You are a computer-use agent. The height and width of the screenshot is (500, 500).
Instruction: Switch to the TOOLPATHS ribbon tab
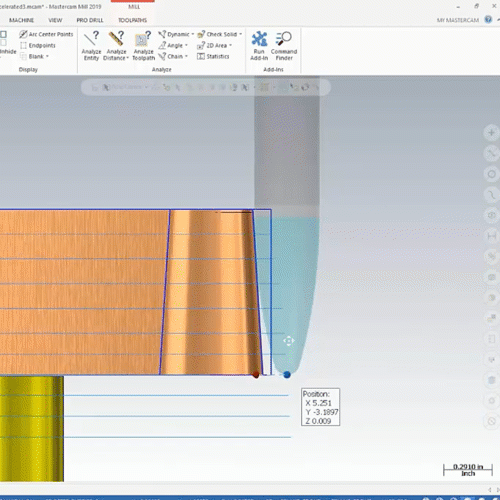[x=132, y=20]
